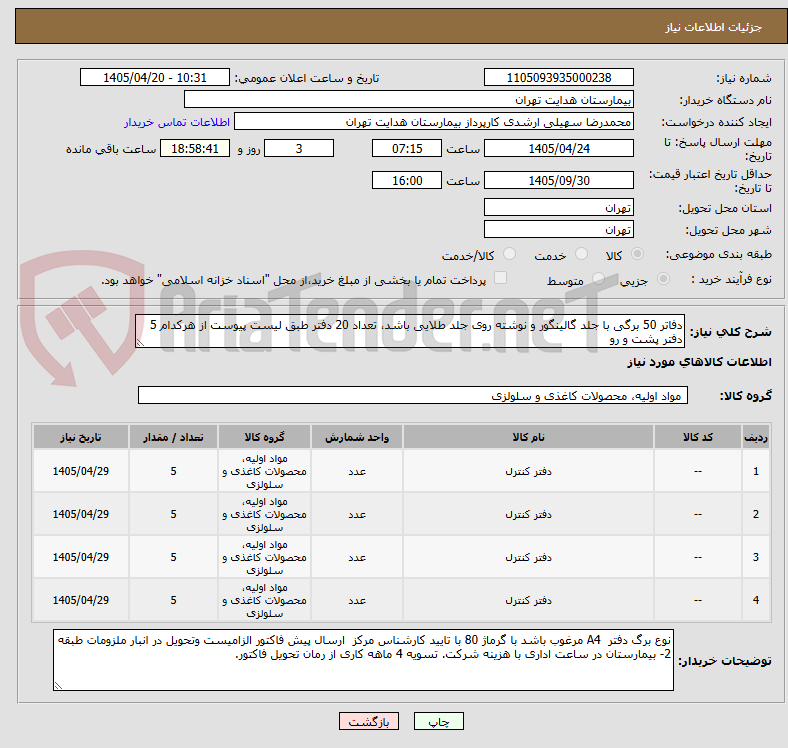Viewport: 788px width, 748px height.
Task: Click the validity time field 16:00
Action: tap(407, 180)
